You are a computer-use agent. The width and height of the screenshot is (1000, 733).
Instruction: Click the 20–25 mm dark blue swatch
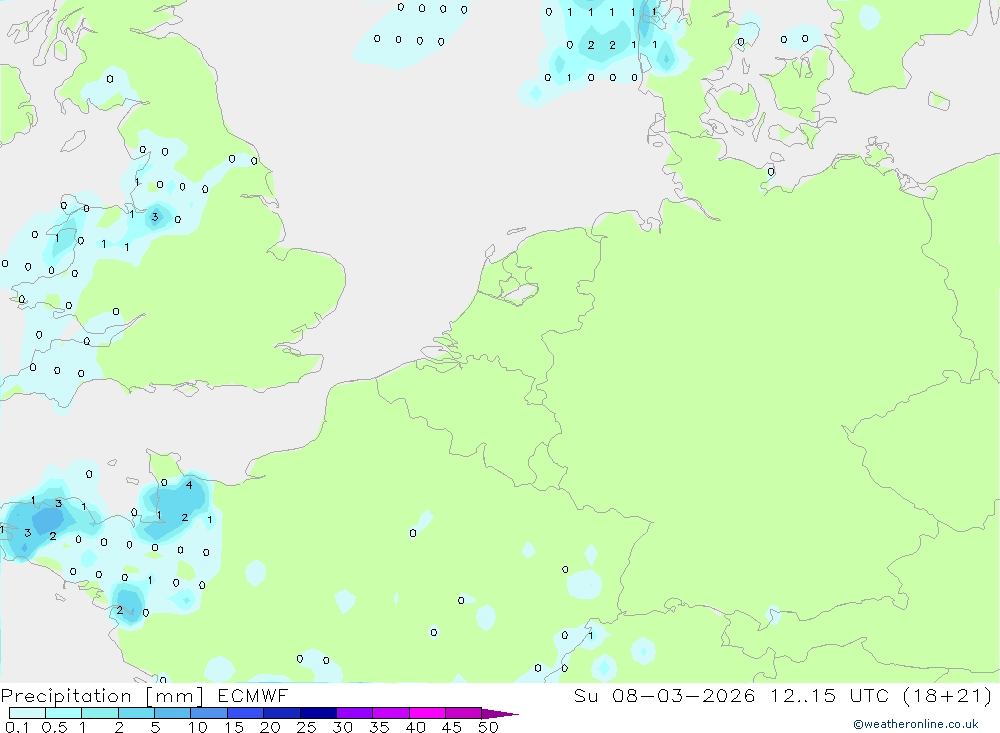pos(282,713)
